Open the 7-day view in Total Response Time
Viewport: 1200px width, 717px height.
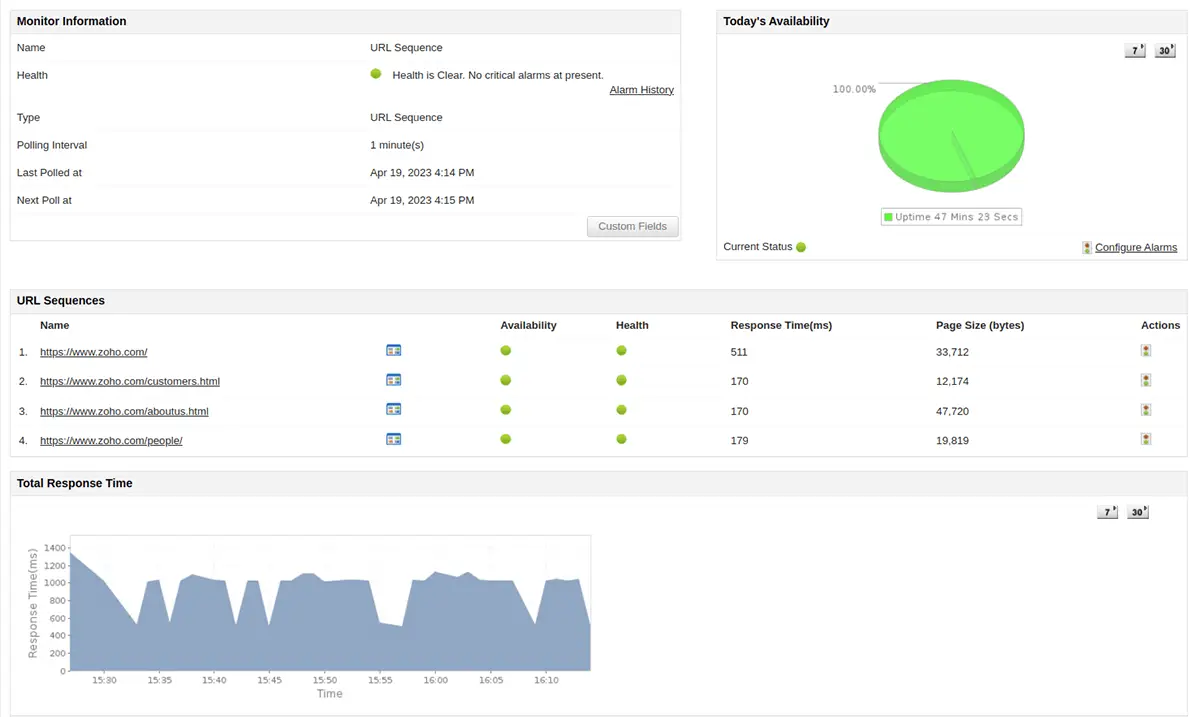pyautogui.click(x=1107, y=511)
